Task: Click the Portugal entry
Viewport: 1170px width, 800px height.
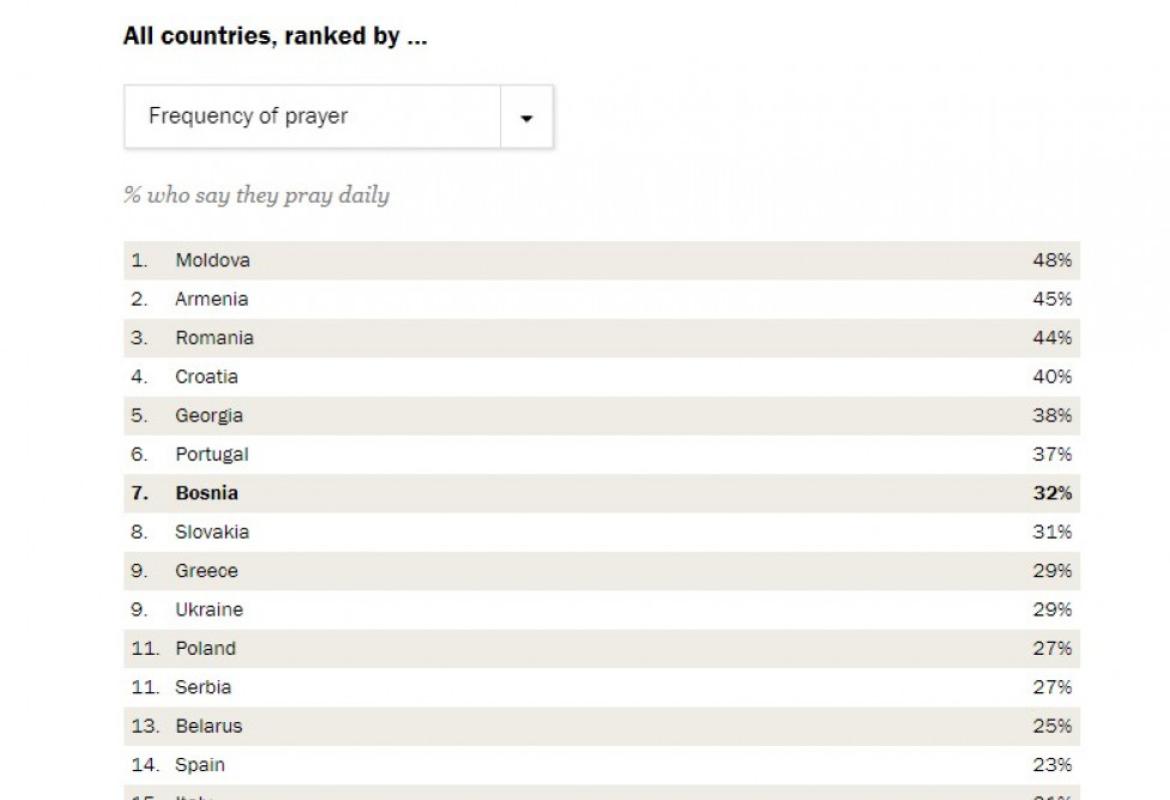Action: (212, 455)
